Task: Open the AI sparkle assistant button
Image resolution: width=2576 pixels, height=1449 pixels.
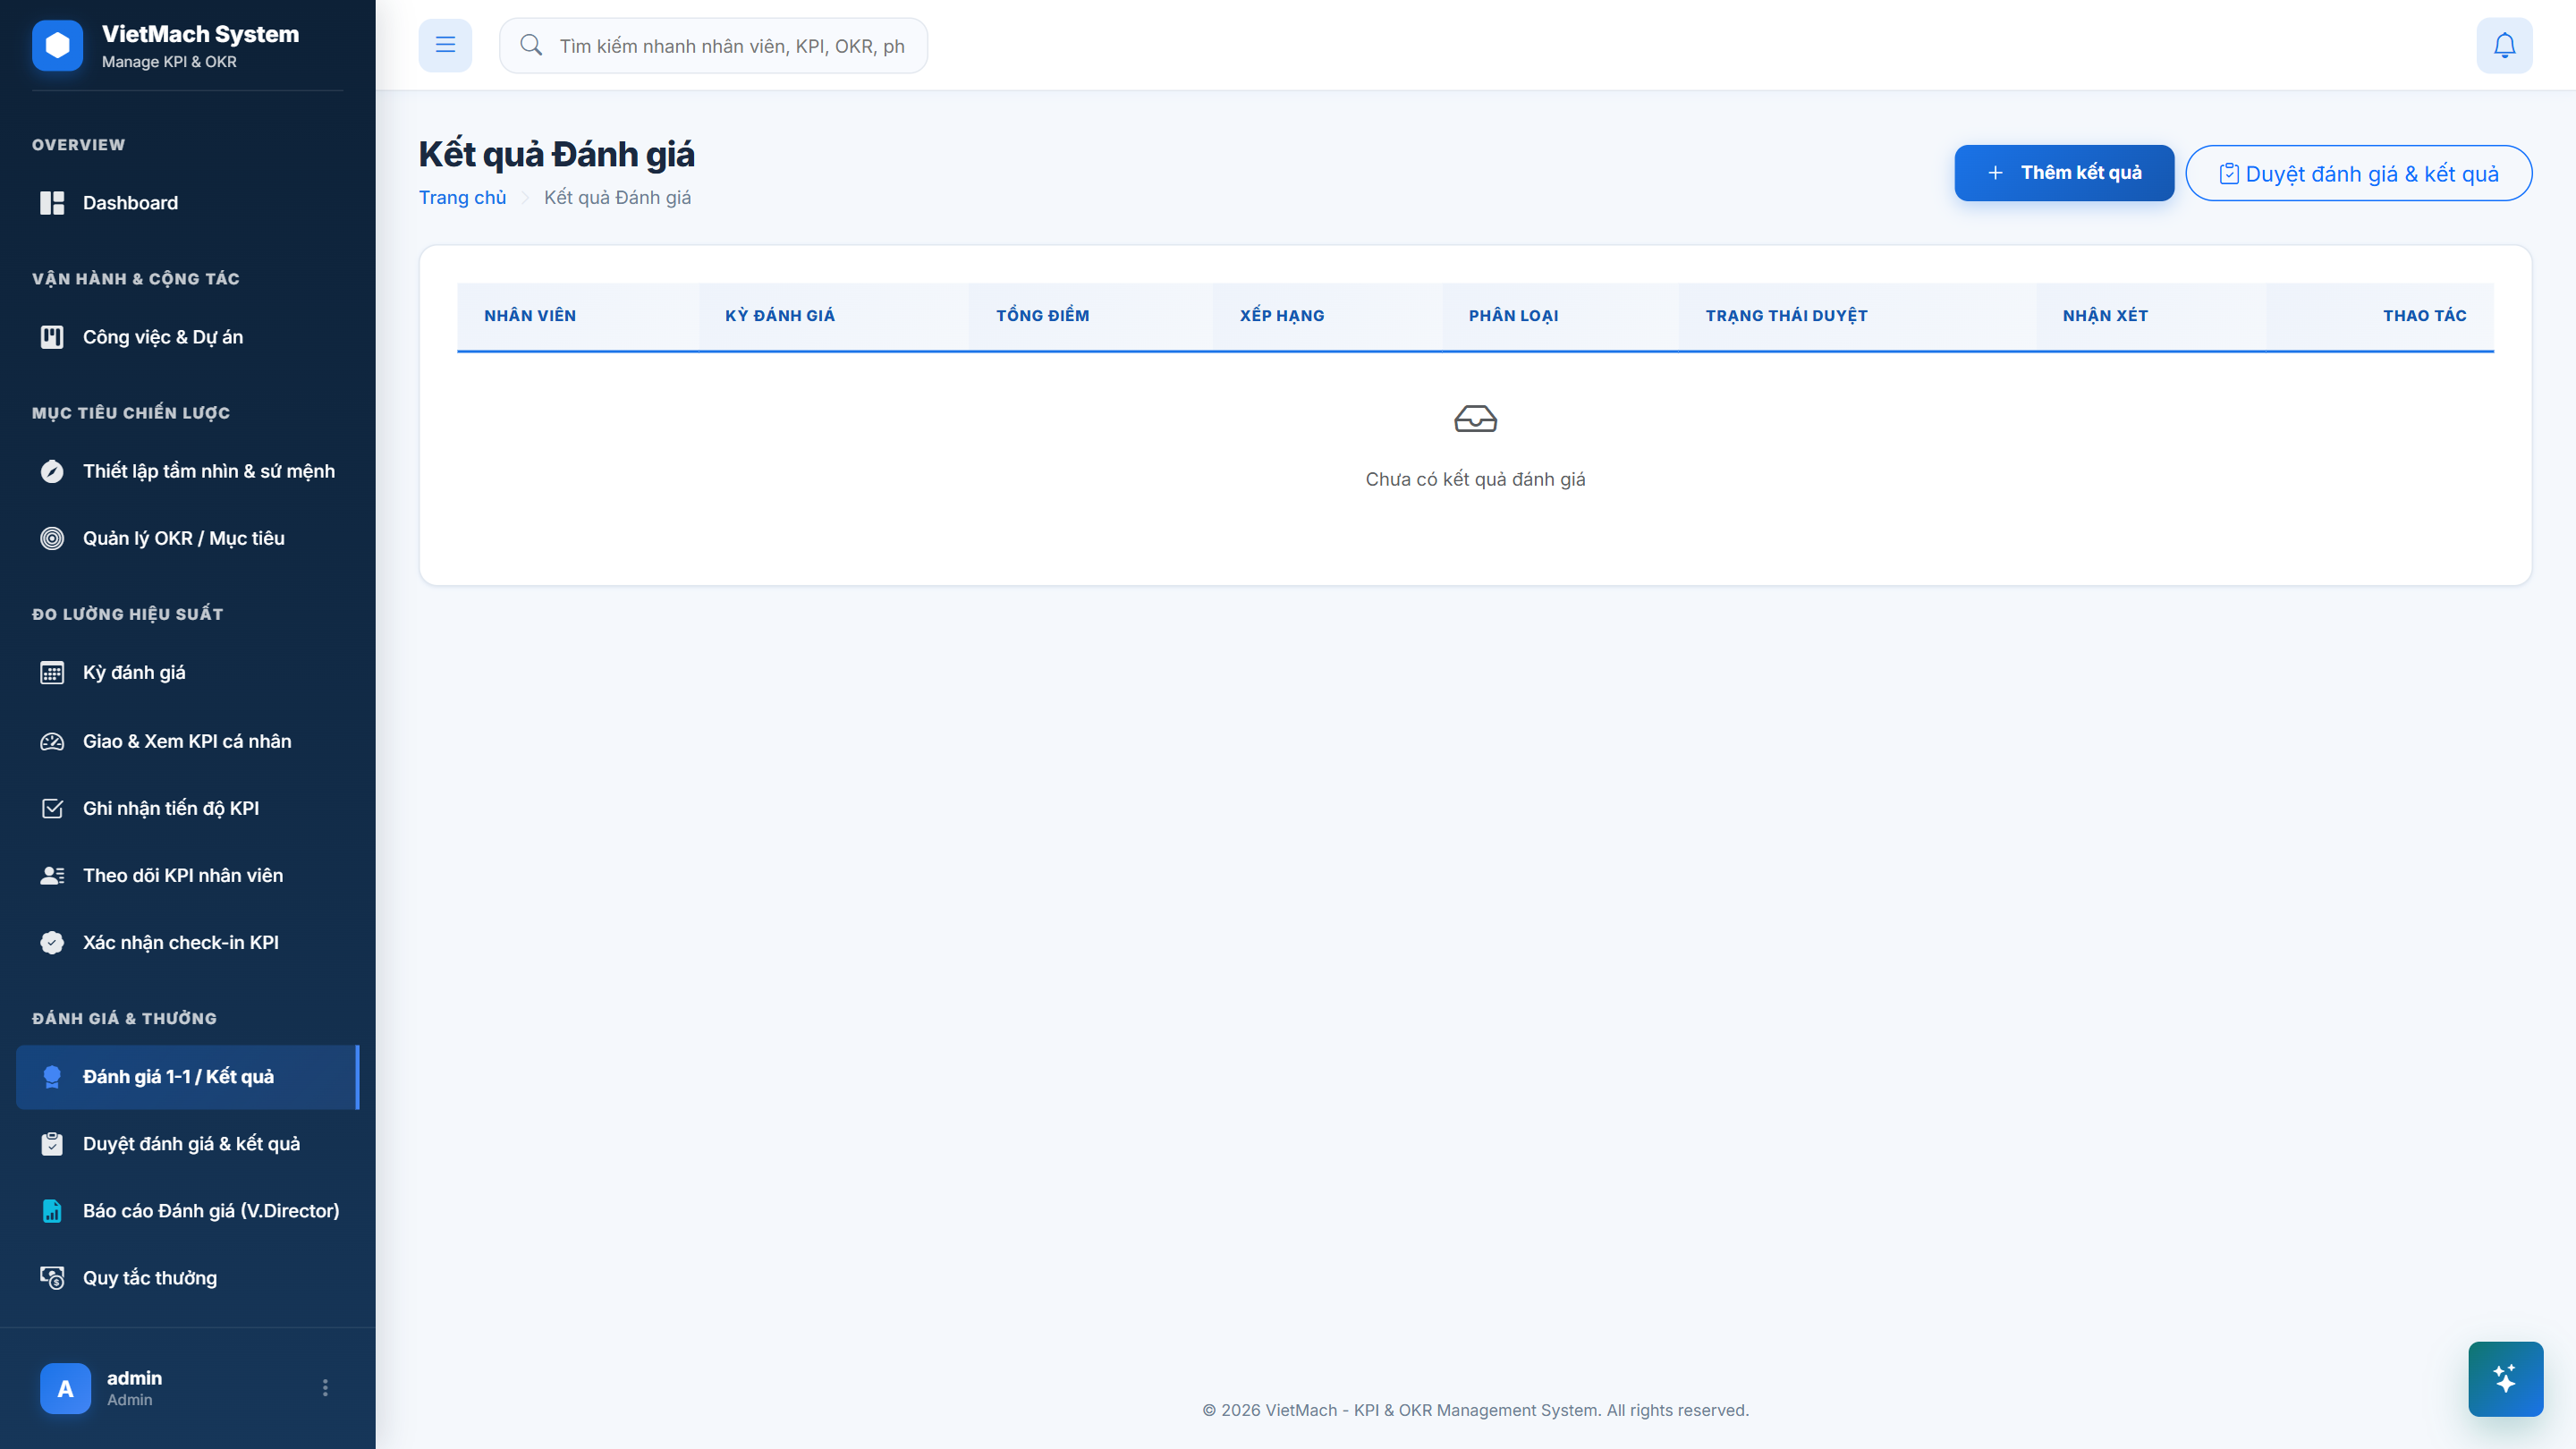Action: (x=2505, y=1379)
